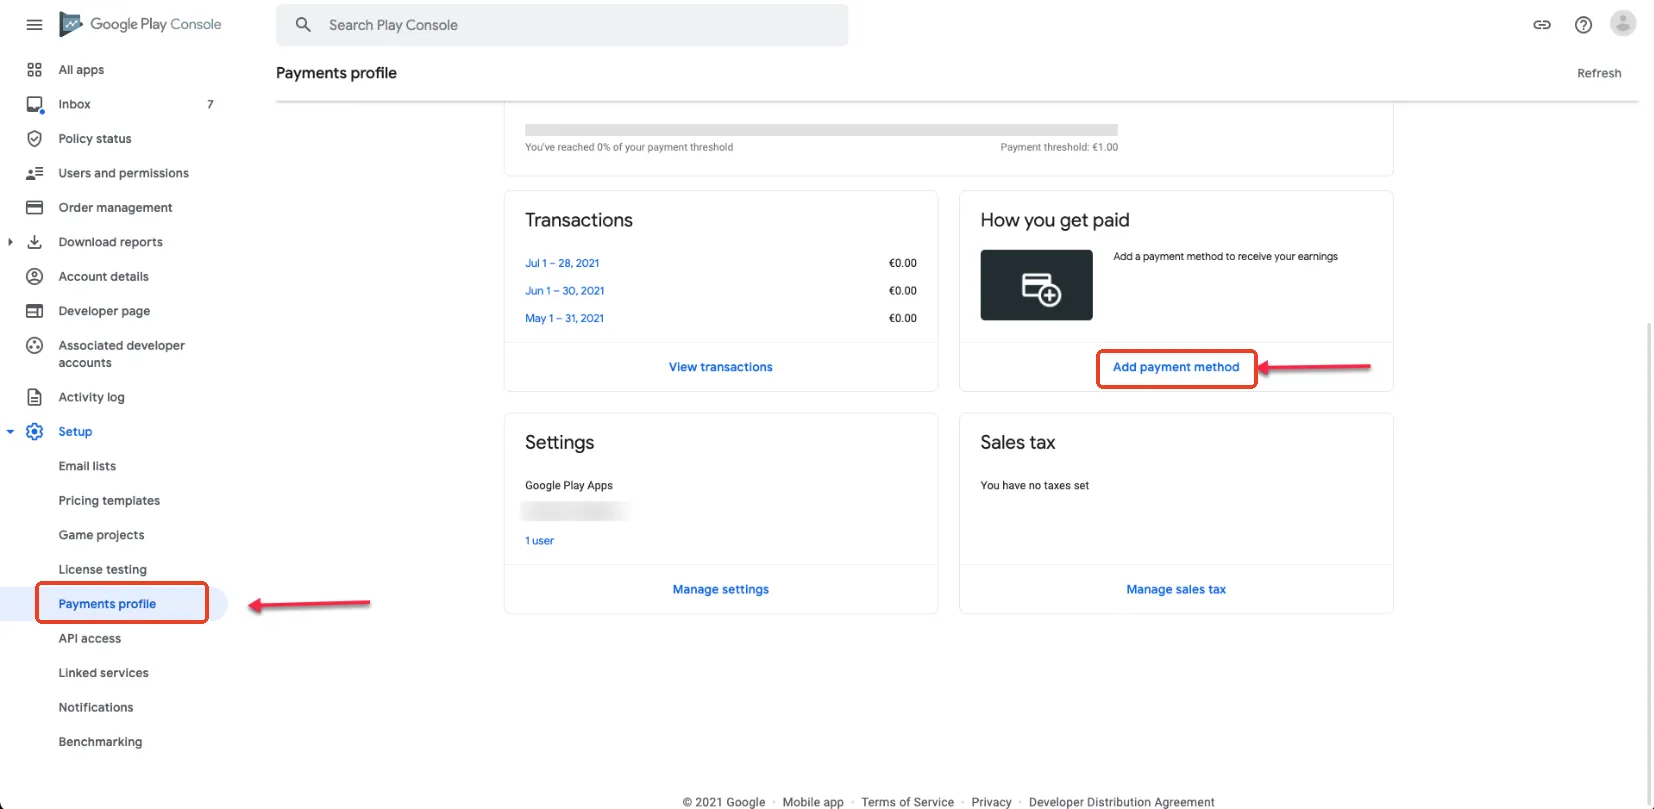Viewport: 1654px width, 809px height.
Task: Click the page vertical scrollbar
Action: point(1649,562)
